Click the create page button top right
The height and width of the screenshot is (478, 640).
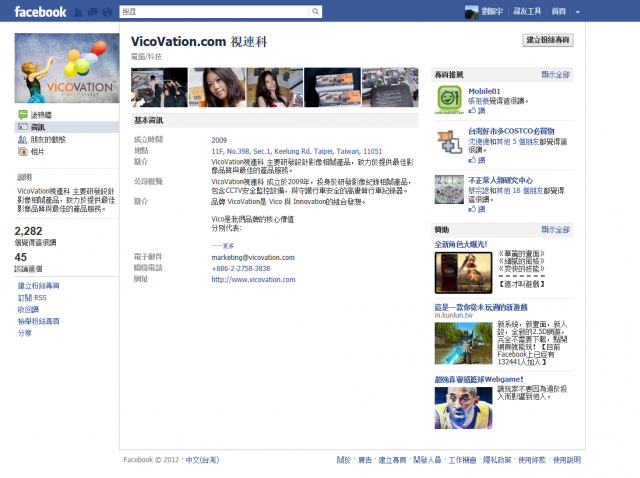coord(548,40)
